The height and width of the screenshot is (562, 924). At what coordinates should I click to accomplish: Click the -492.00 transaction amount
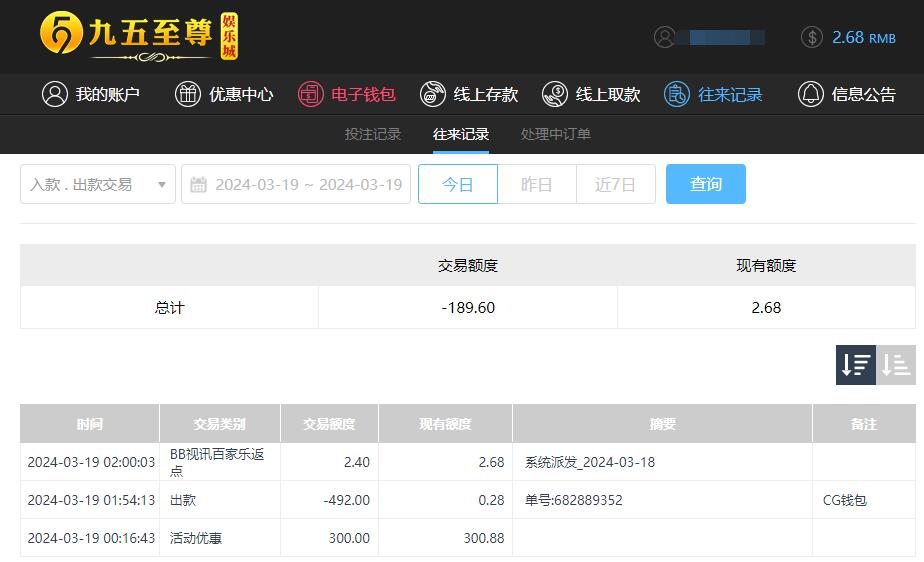pos(346,500)
